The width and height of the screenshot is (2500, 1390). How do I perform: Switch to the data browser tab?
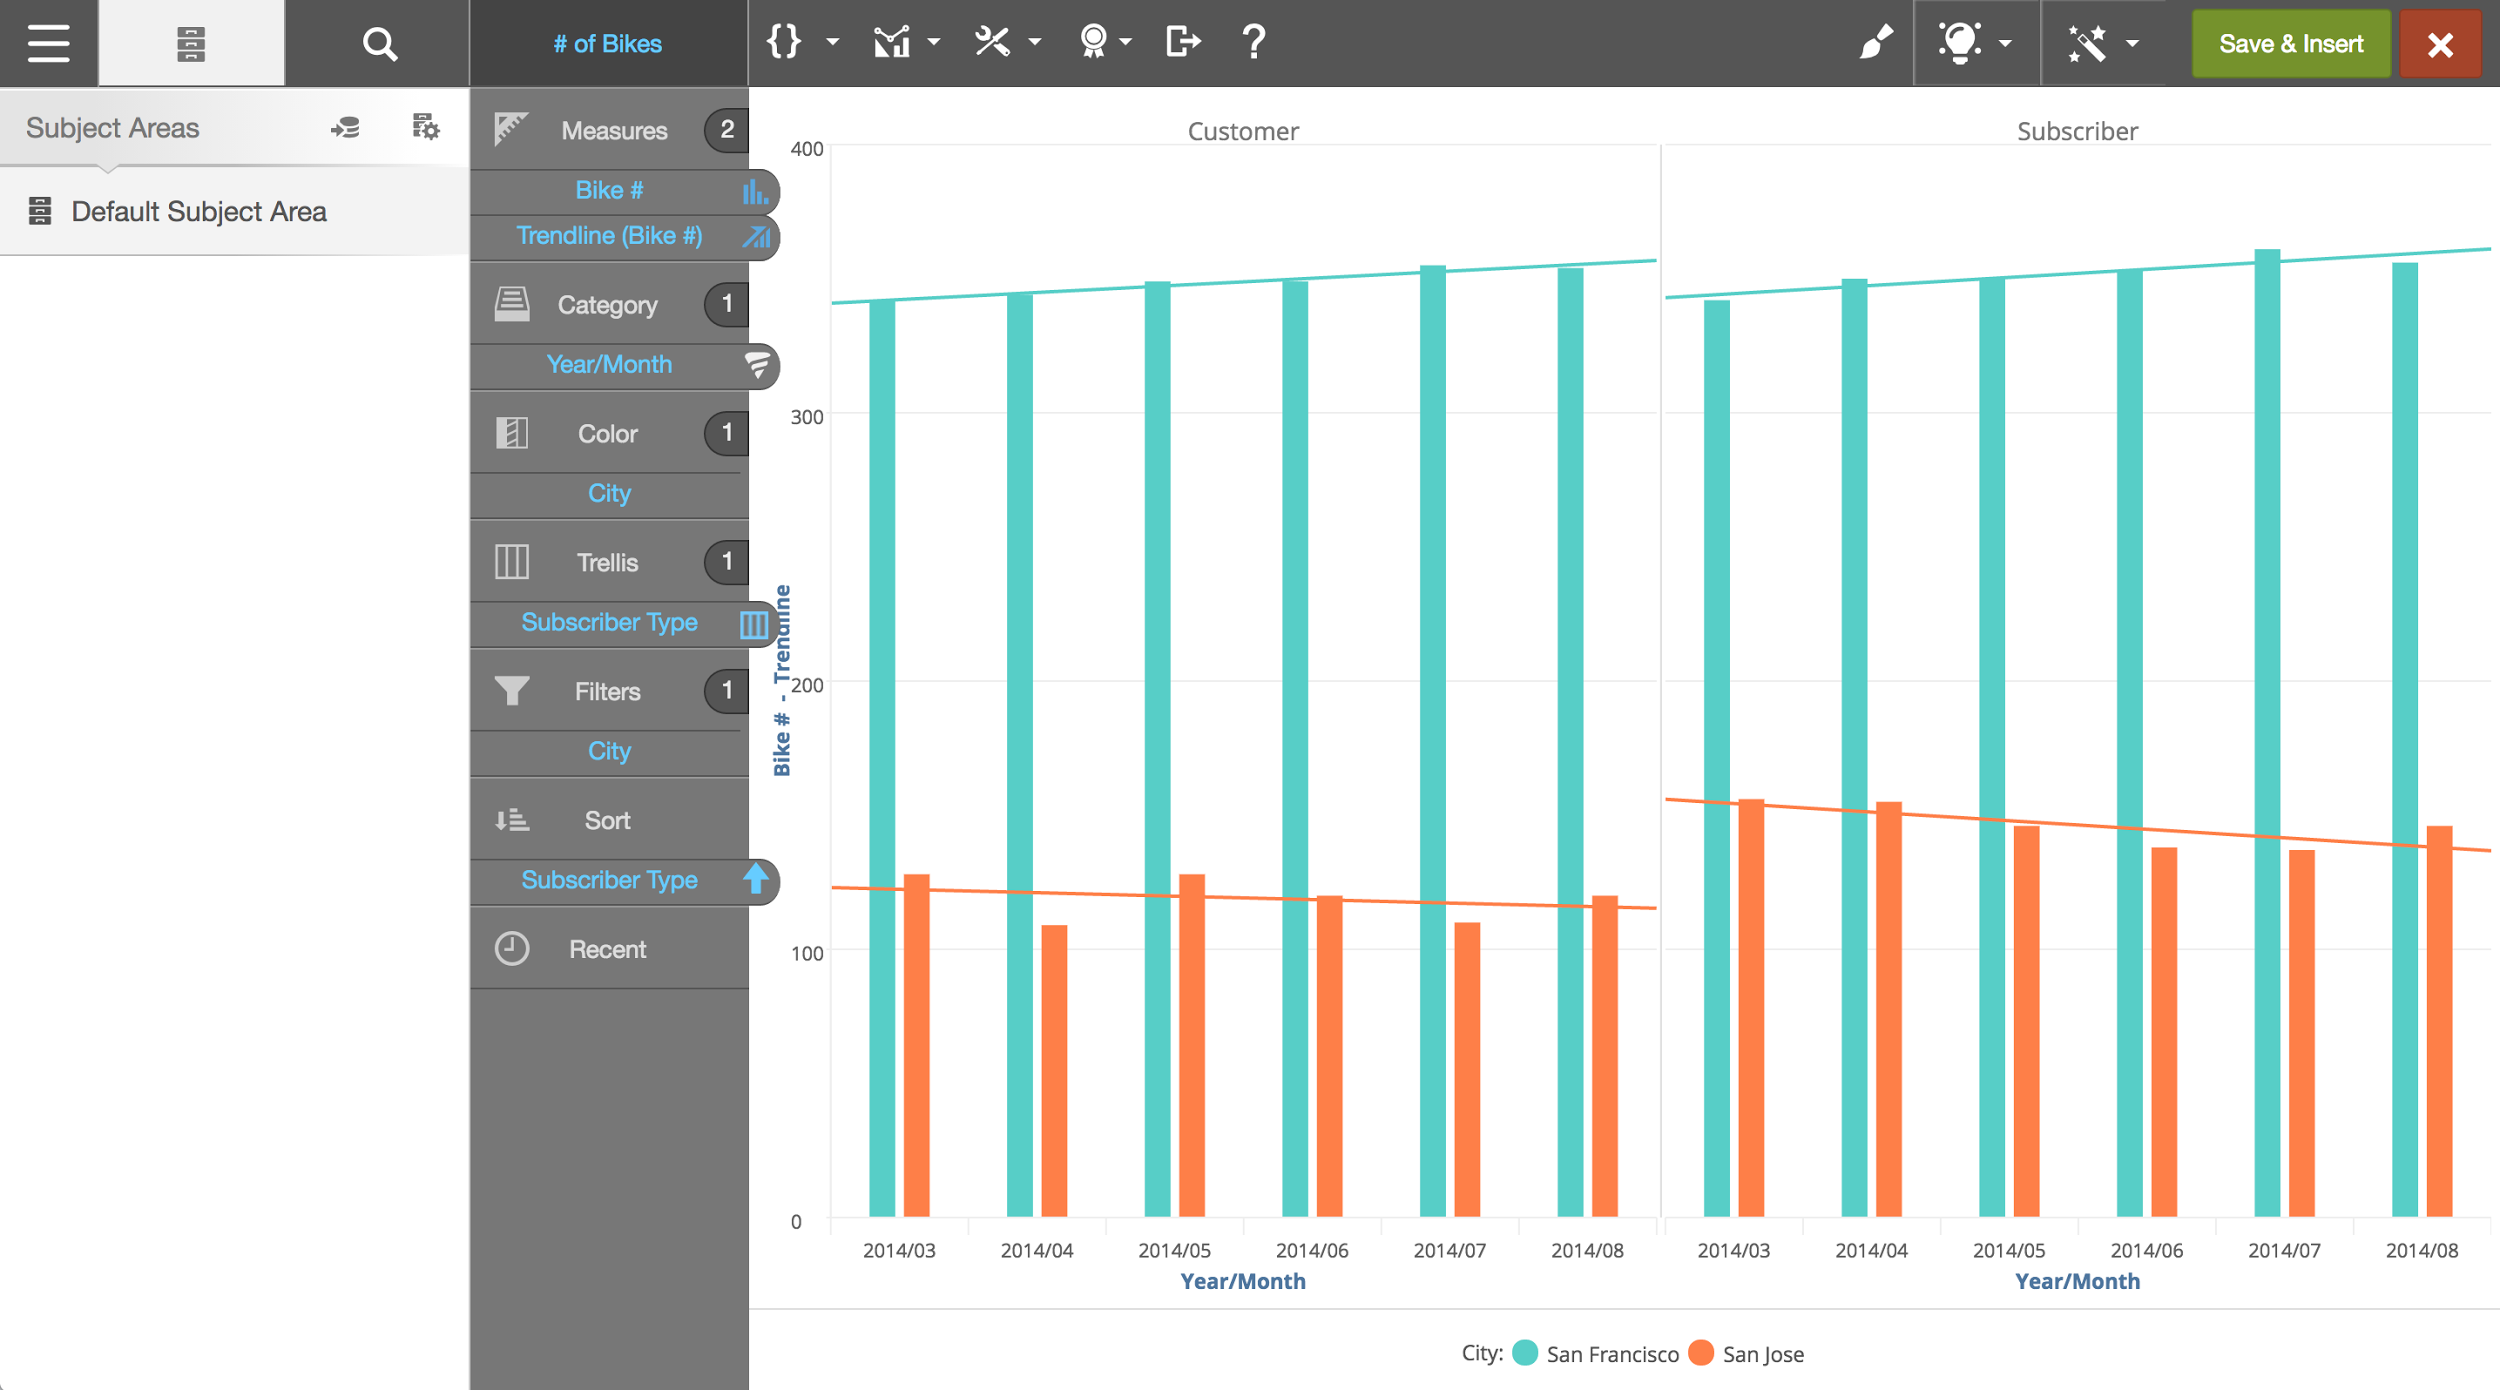pyautogui.click(x=191, y=43)
